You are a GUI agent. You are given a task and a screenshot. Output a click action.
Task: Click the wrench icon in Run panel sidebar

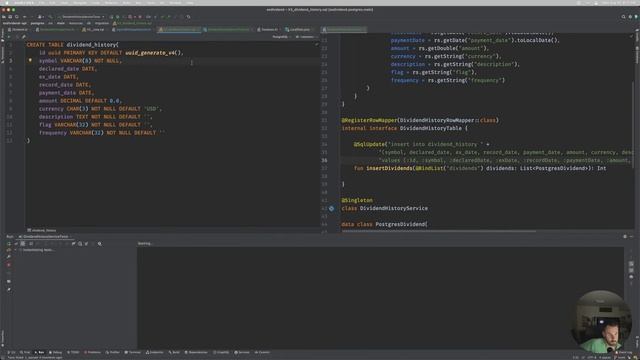coord(9,257)
